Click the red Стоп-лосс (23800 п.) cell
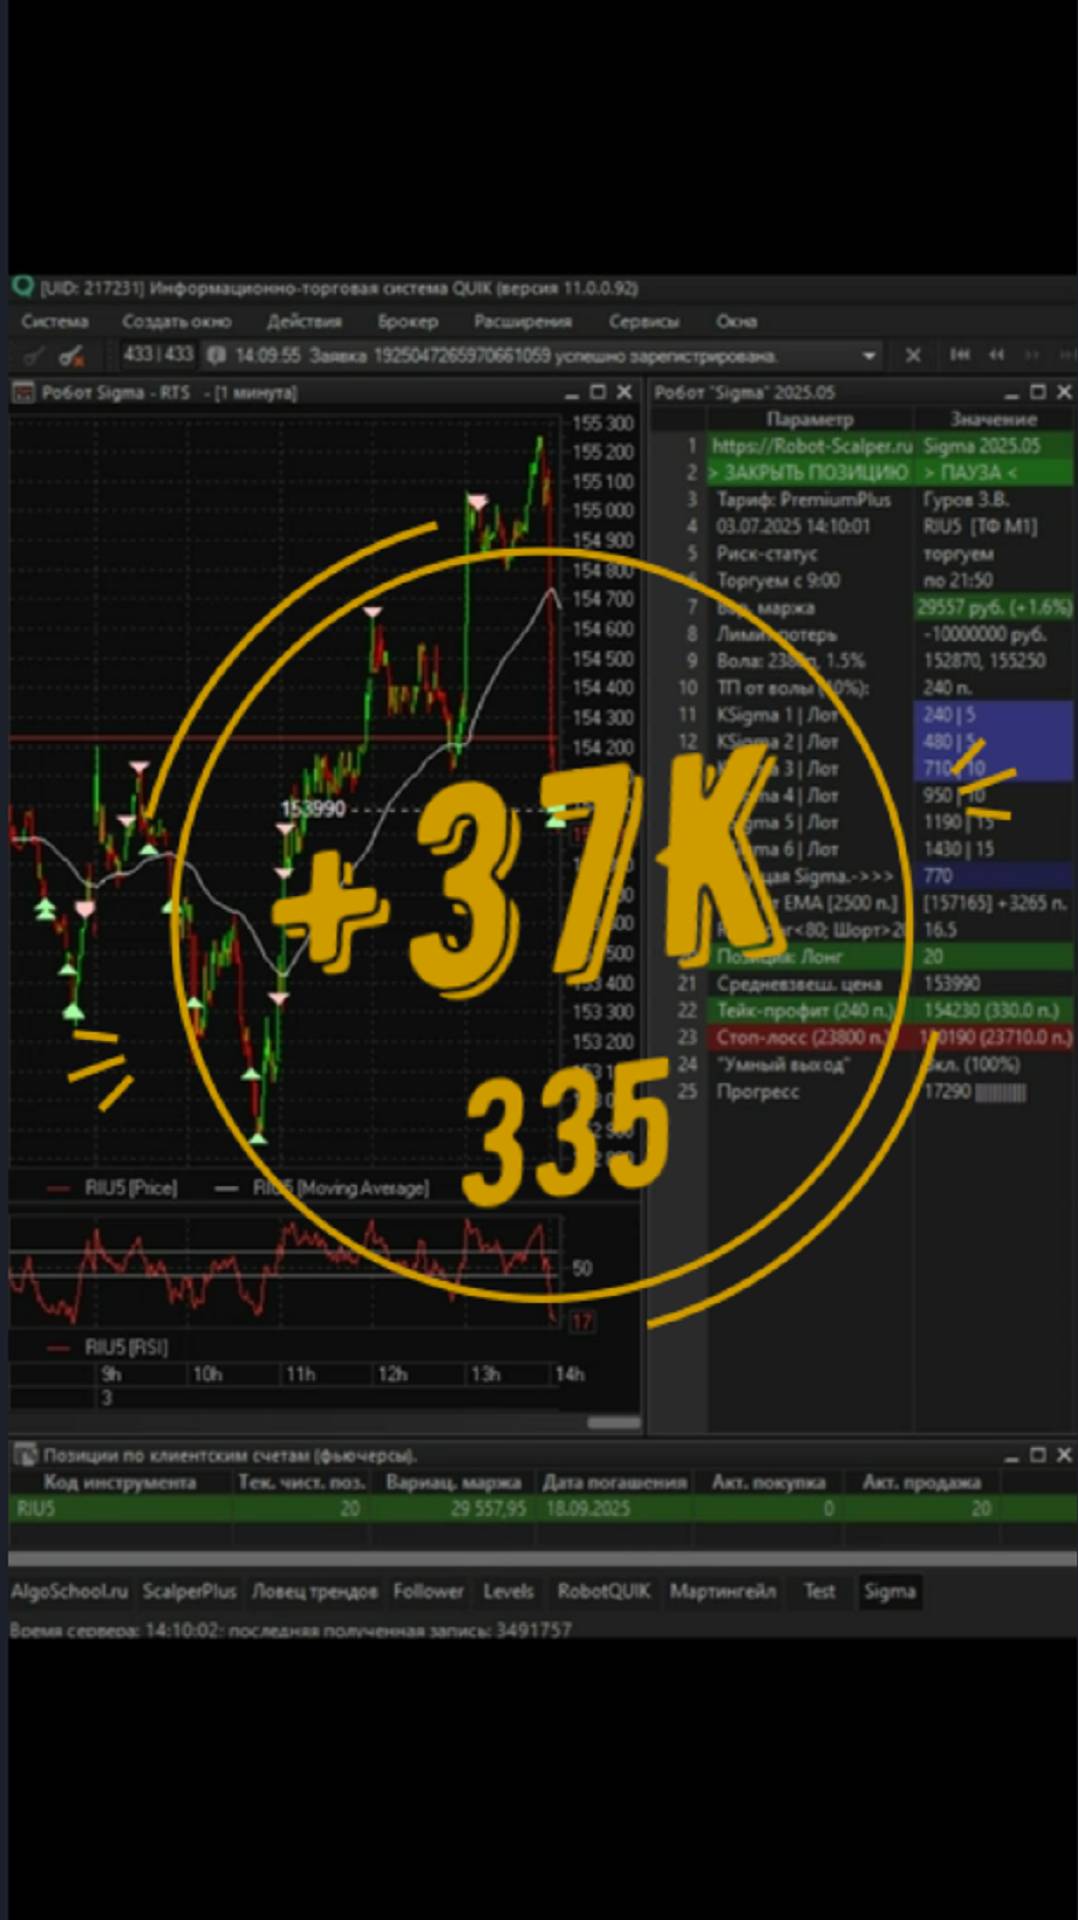1078x1920 pixels. [811, 1037]
